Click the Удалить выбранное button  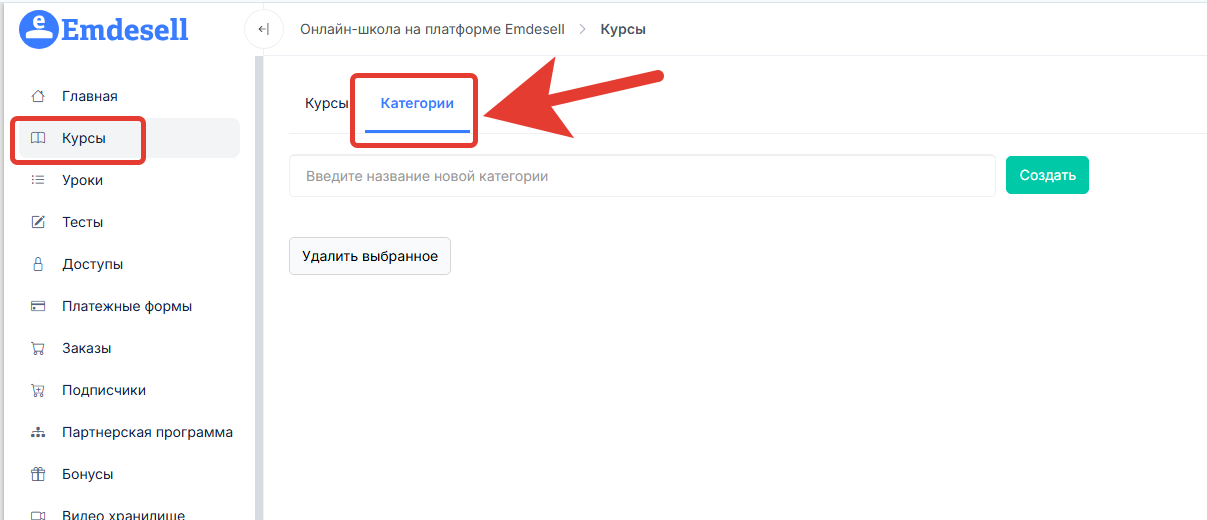click(x=370, y=256)
